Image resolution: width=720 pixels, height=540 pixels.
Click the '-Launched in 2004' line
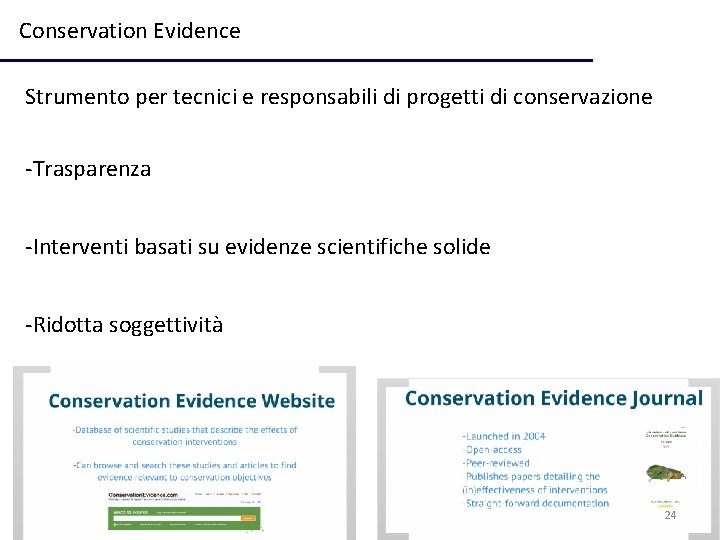coord(504,436)
